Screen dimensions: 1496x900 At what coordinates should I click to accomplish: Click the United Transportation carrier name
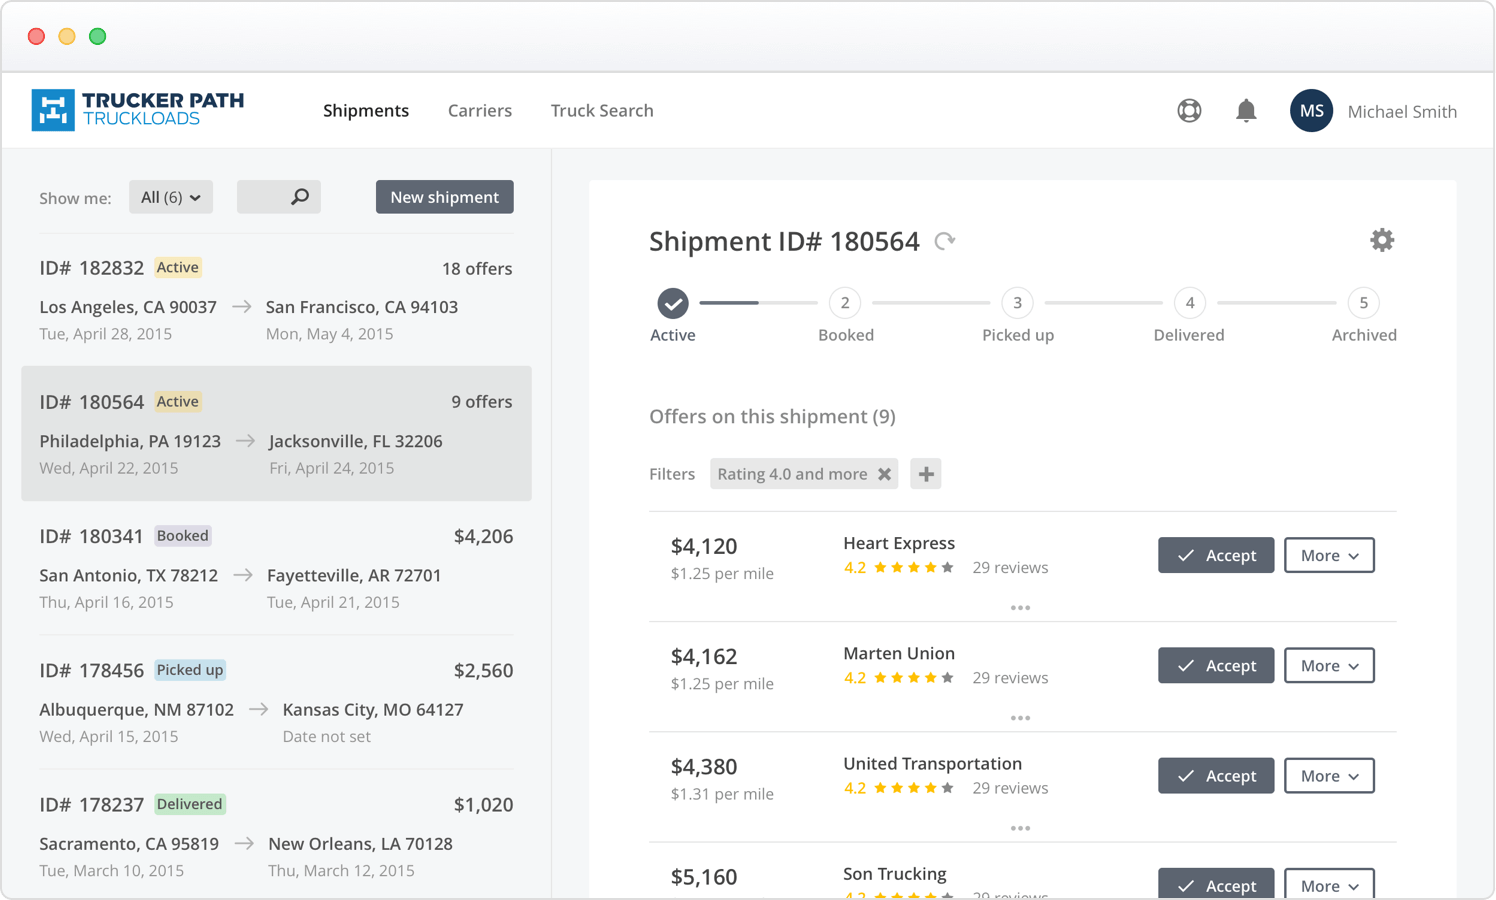(x=932, y=763)
